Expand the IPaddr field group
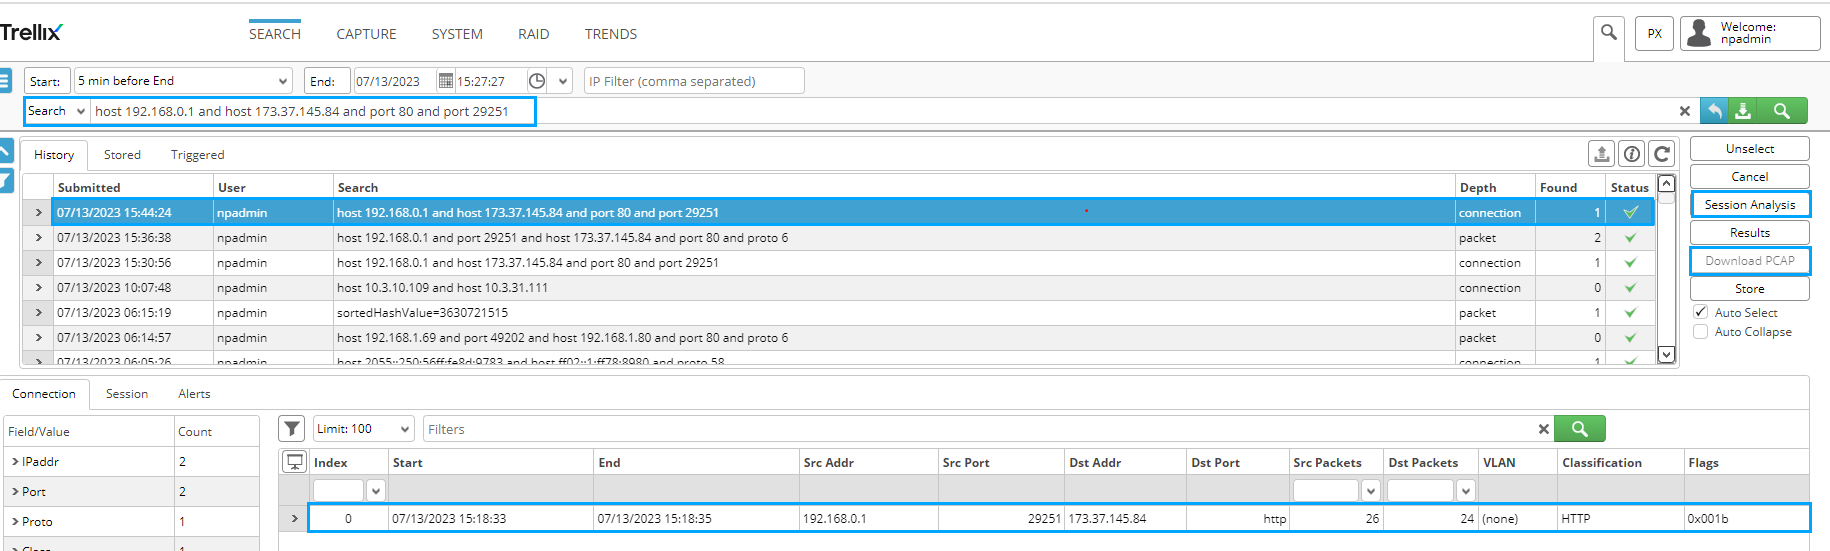Viewport: 1830px width, 551px height. (15, 462)
